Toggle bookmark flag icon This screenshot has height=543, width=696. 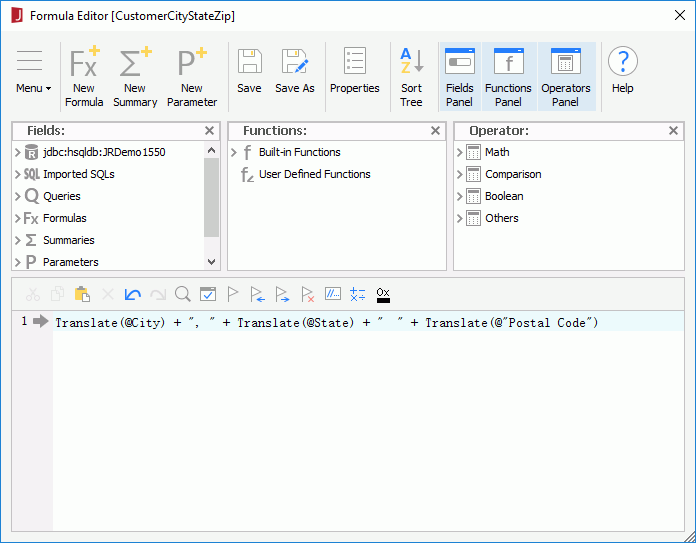click(x=233, y=294)
